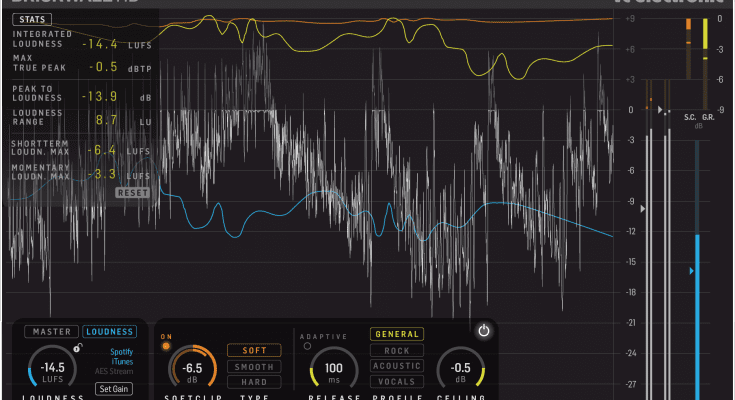Click the lock icon near Loudness knob
Image resolution: width=735 pixels, height=400 pixels.
pyautogui.click(x=79, y=346)
